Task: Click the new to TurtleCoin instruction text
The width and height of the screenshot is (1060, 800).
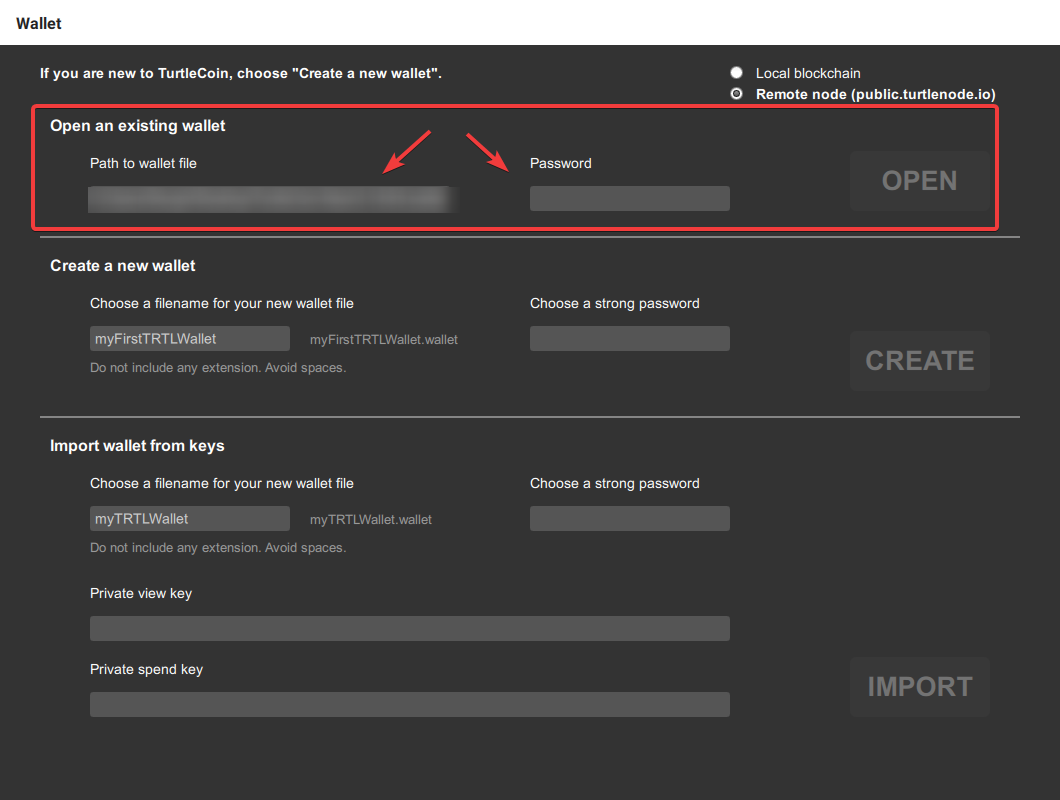Action: (x=240, y=73)
